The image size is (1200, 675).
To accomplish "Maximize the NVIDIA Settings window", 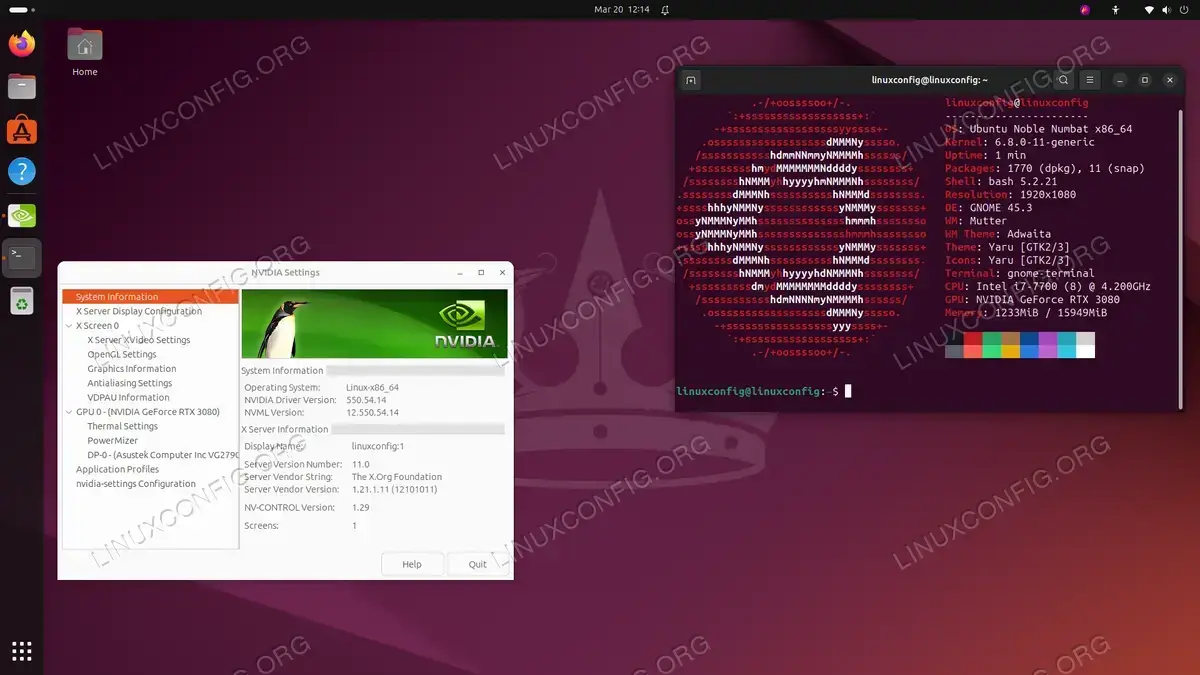I will pyautogui.click(x=481, y=272).
